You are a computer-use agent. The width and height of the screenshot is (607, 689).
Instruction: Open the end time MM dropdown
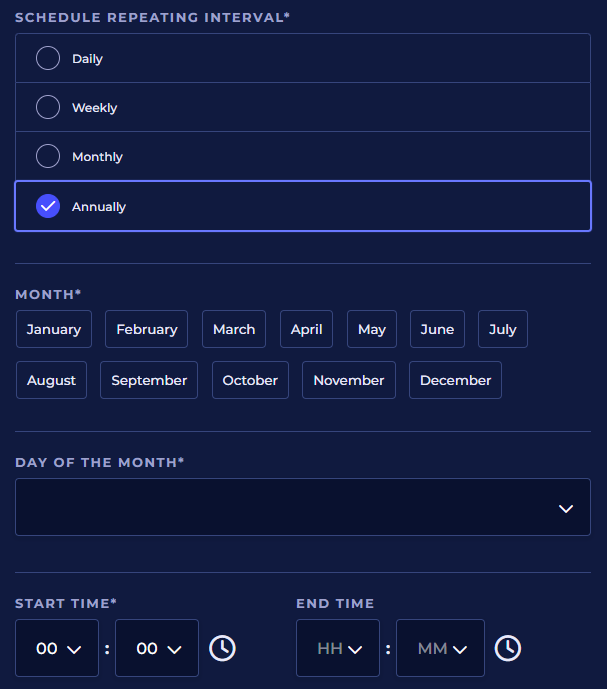tap(441, 648)
